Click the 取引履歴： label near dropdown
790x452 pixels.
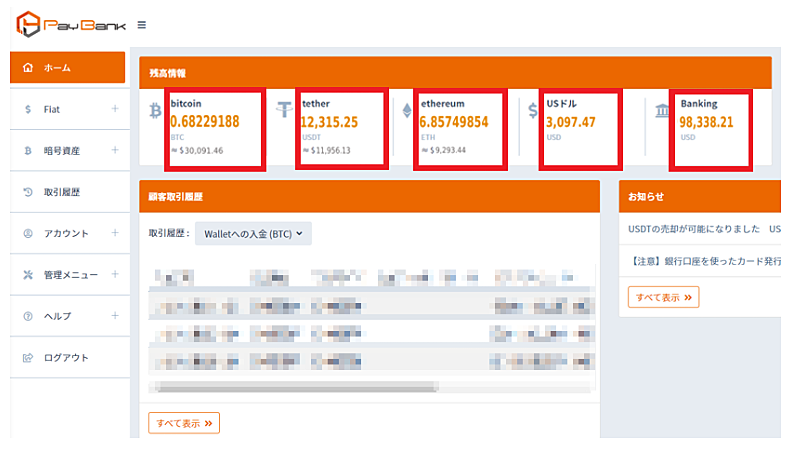pos(169,233)
